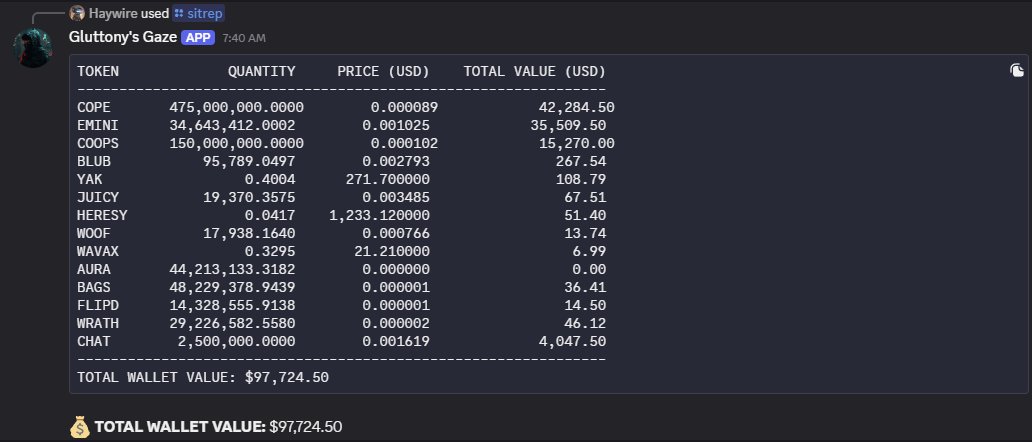Click BAGS total value 36.41
Viewport: 1032px width, 442px height.
click(x=586, y=287)
